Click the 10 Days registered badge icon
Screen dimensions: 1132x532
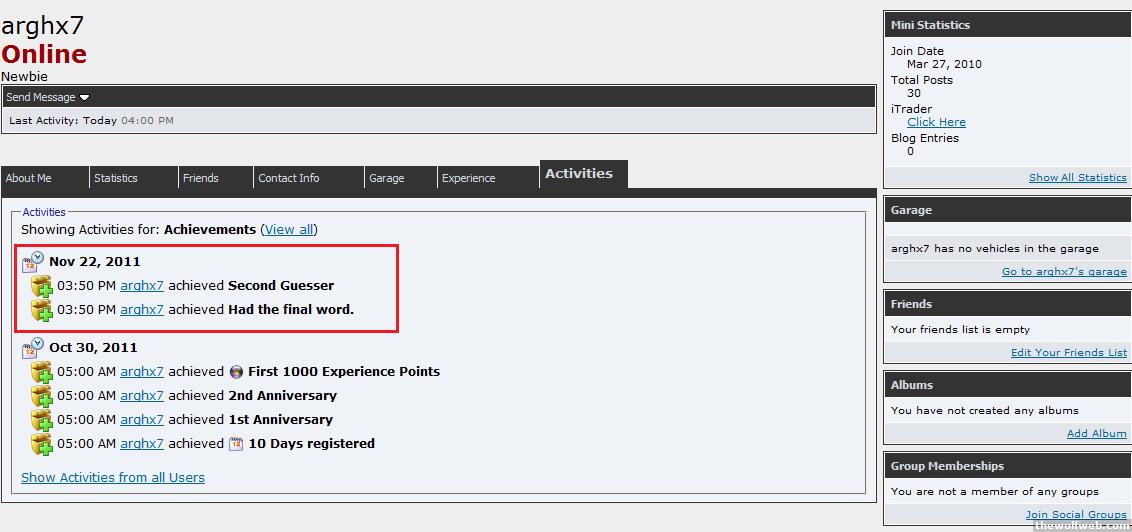(x=236, y=443)
